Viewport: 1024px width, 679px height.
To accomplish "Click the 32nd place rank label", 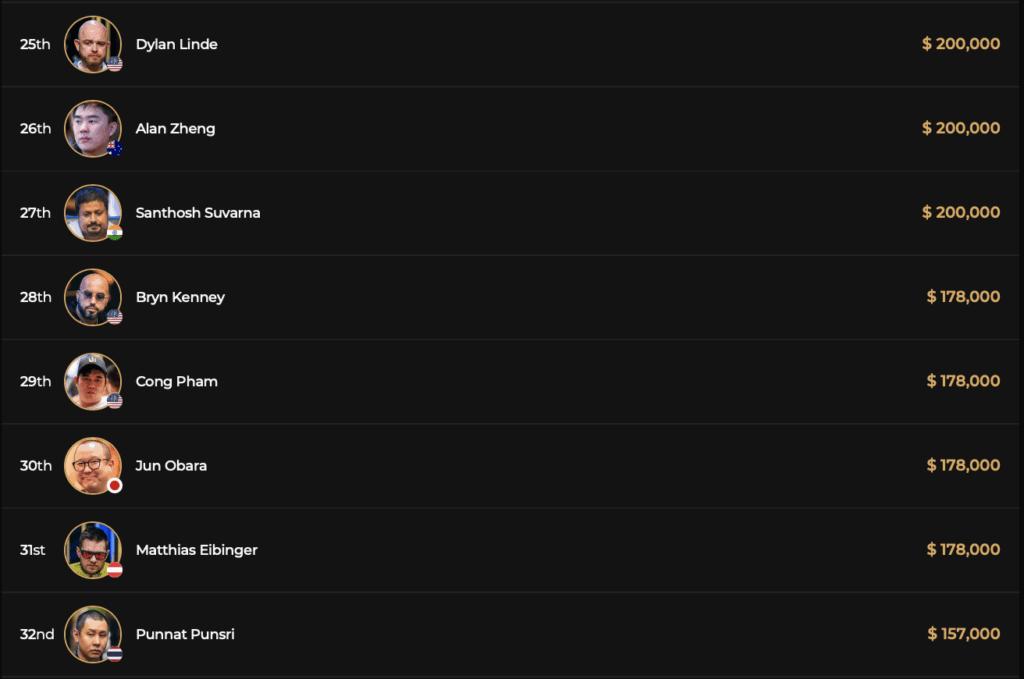I will coord(37,634).
